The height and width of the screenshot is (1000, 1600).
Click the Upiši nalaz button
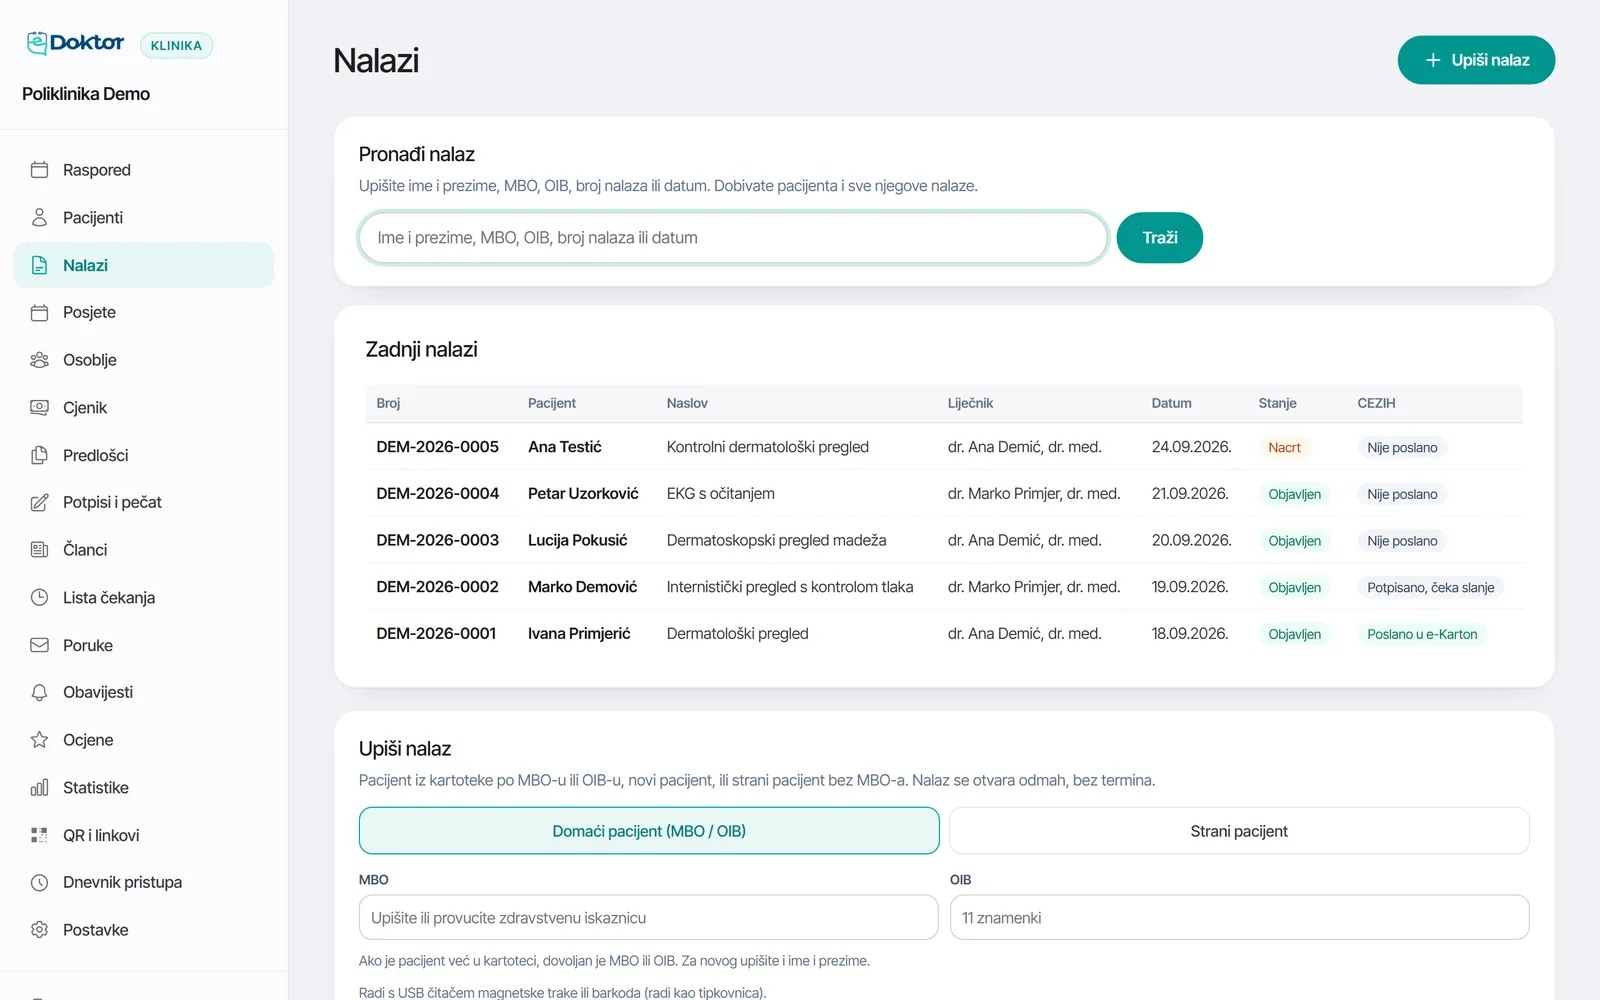click(x=1476, y=60)
